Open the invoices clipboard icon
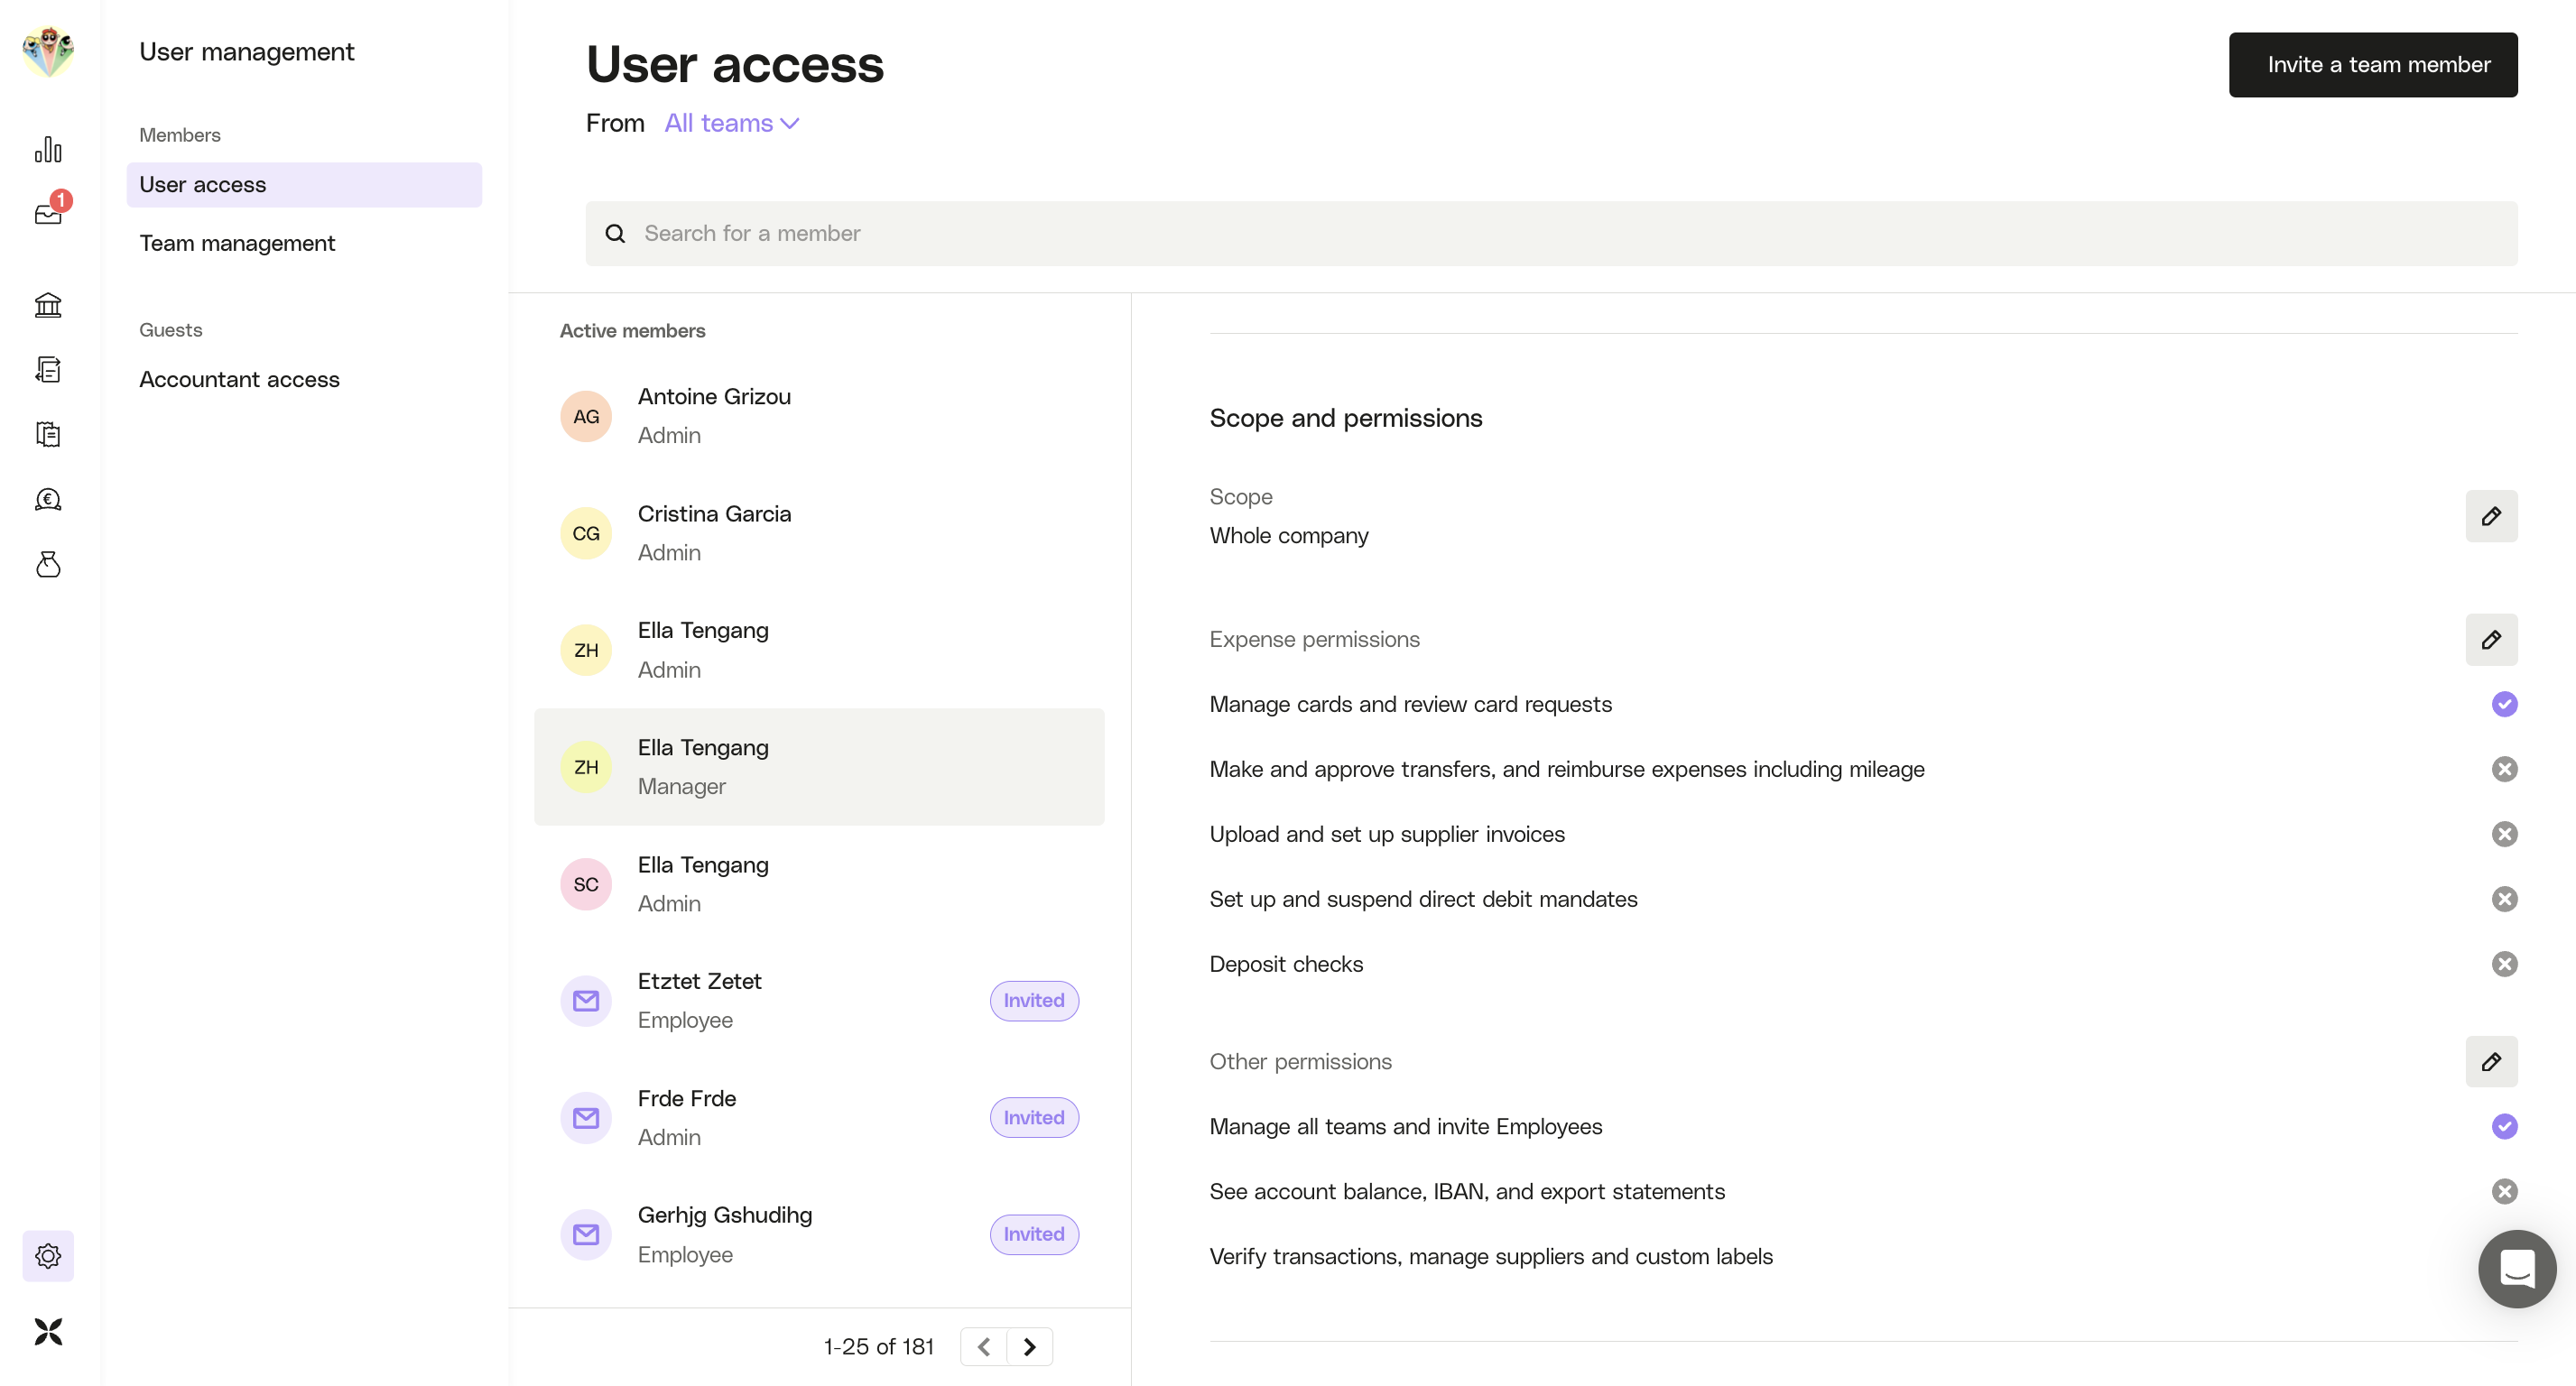 pos(48,434)
